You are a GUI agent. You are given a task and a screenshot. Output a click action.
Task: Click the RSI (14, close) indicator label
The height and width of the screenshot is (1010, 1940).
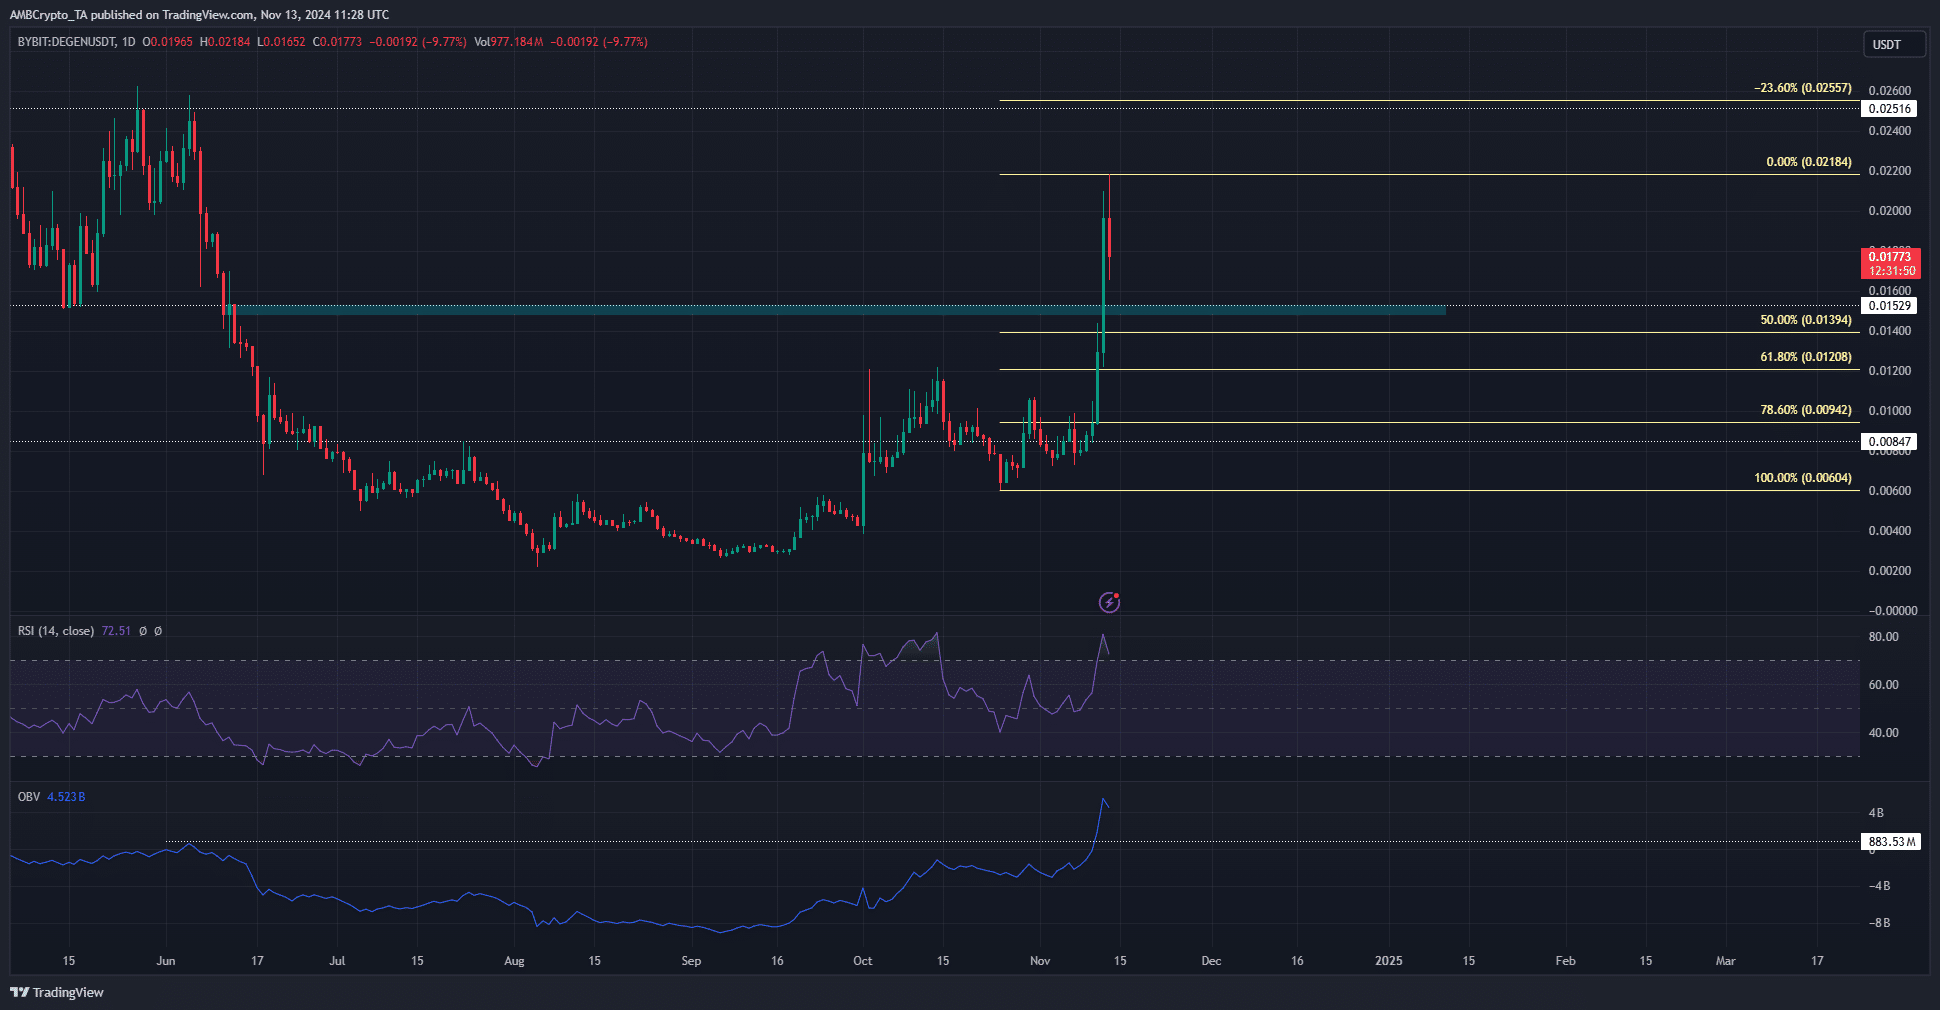coord(56,631)
